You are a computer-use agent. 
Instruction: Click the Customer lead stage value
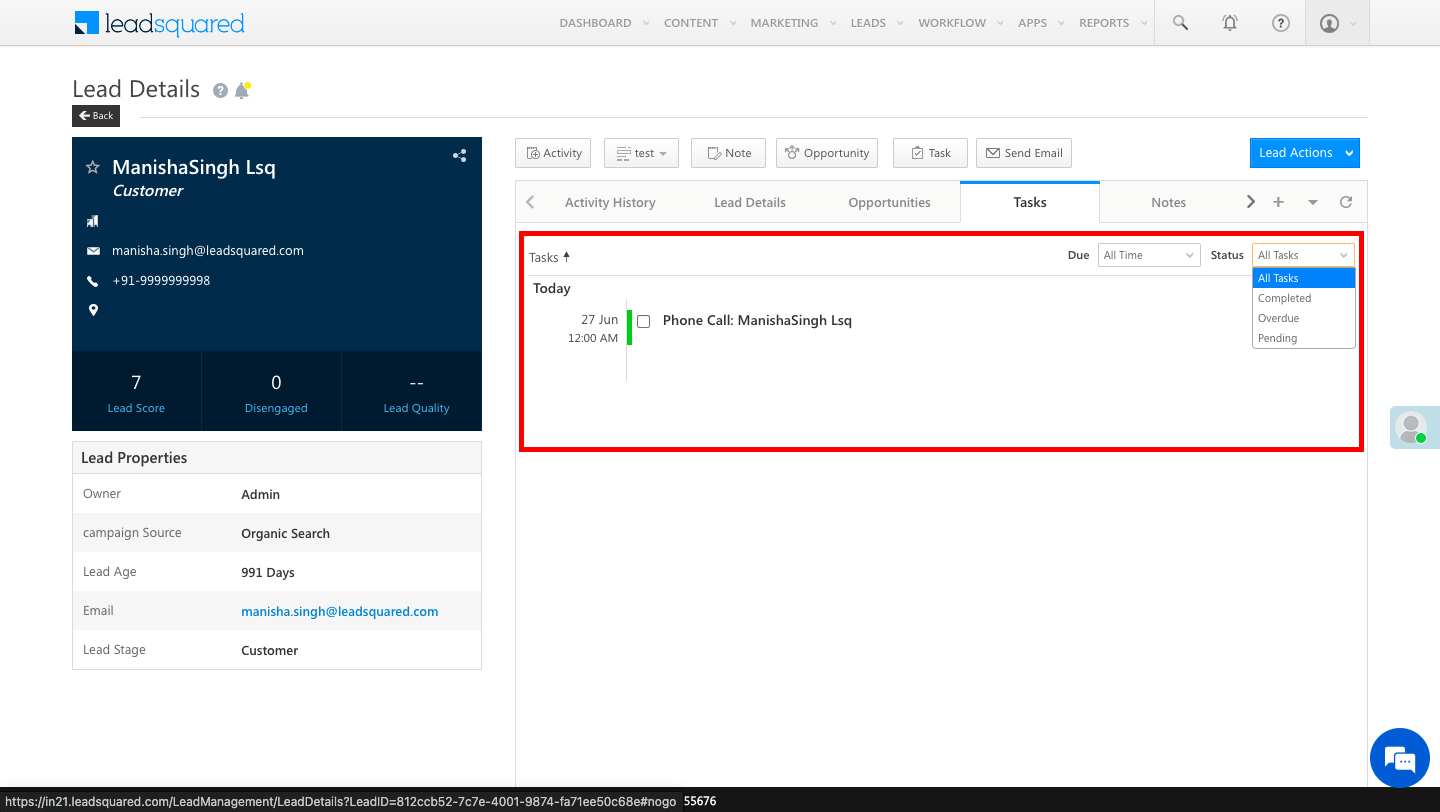point(270,651)
